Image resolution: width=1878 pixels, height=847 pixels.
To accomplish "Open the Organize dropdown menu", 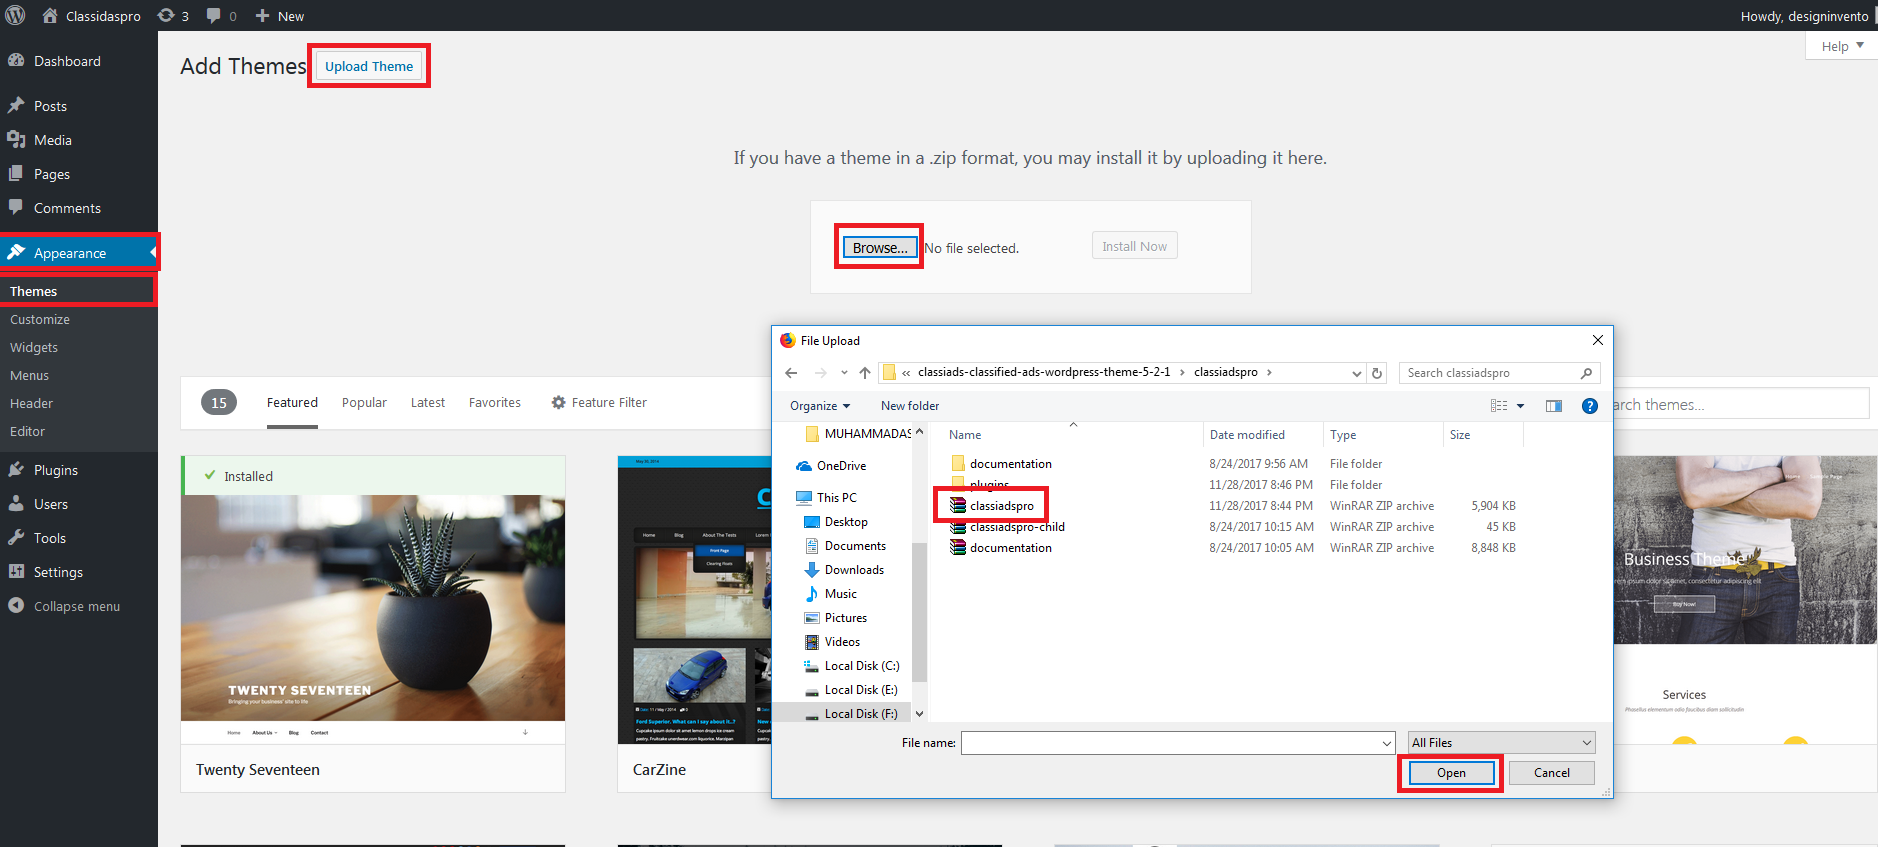I will 820,406.
